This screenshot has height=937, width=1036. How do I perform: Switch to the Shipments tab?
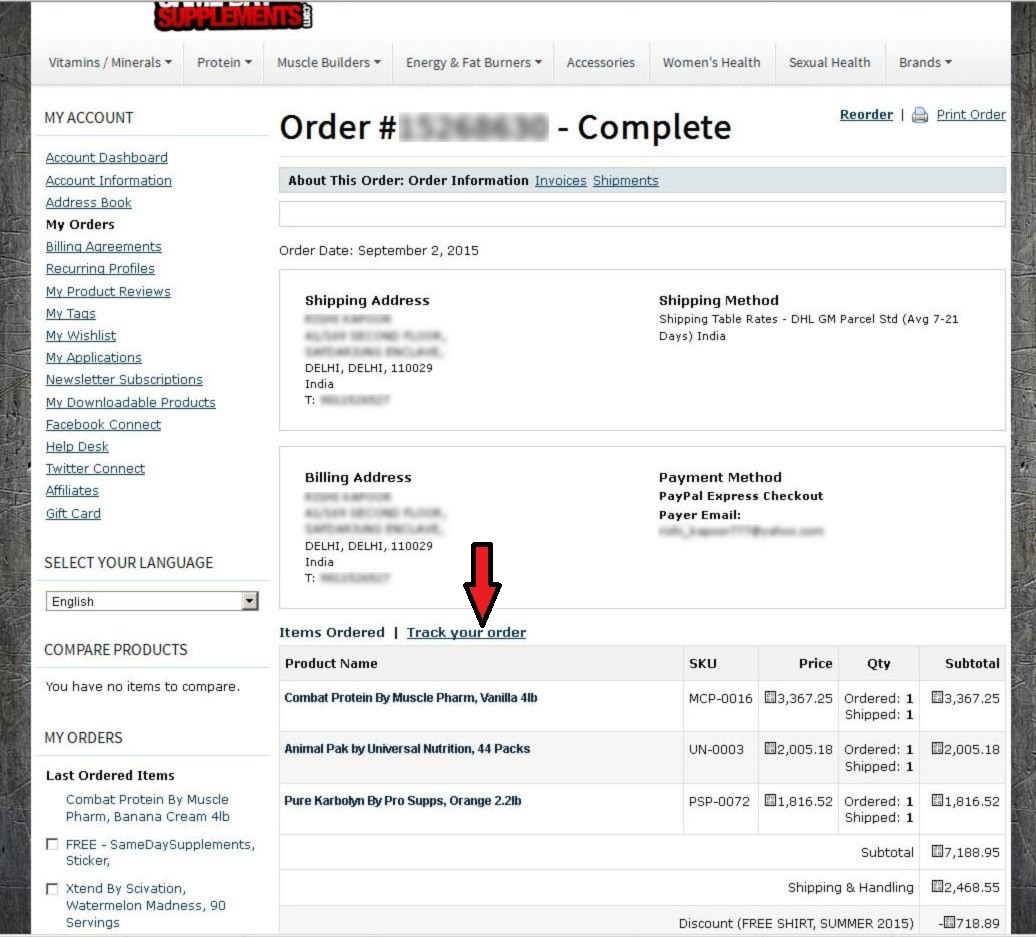coord(625,180)
